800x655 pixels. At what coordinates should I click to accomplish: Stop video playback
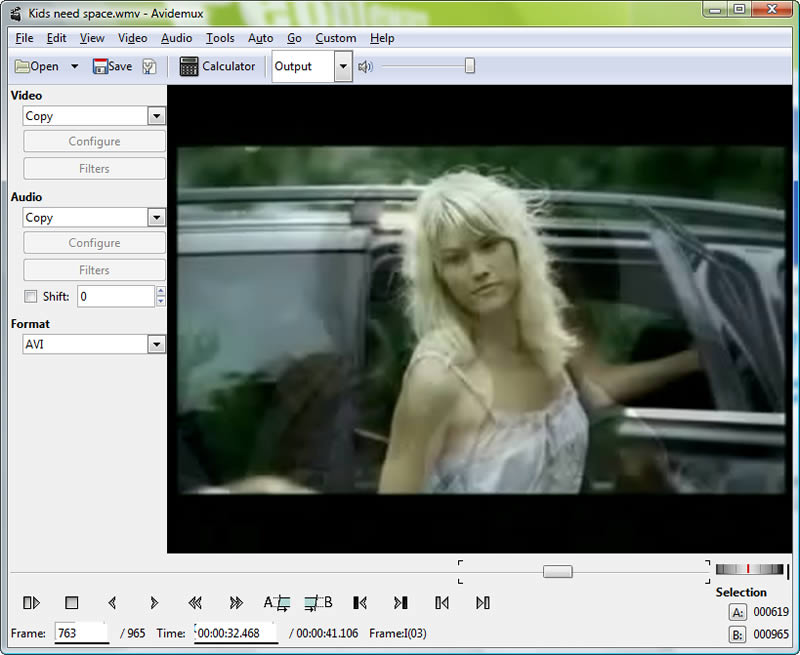click(x=71, y=603)
